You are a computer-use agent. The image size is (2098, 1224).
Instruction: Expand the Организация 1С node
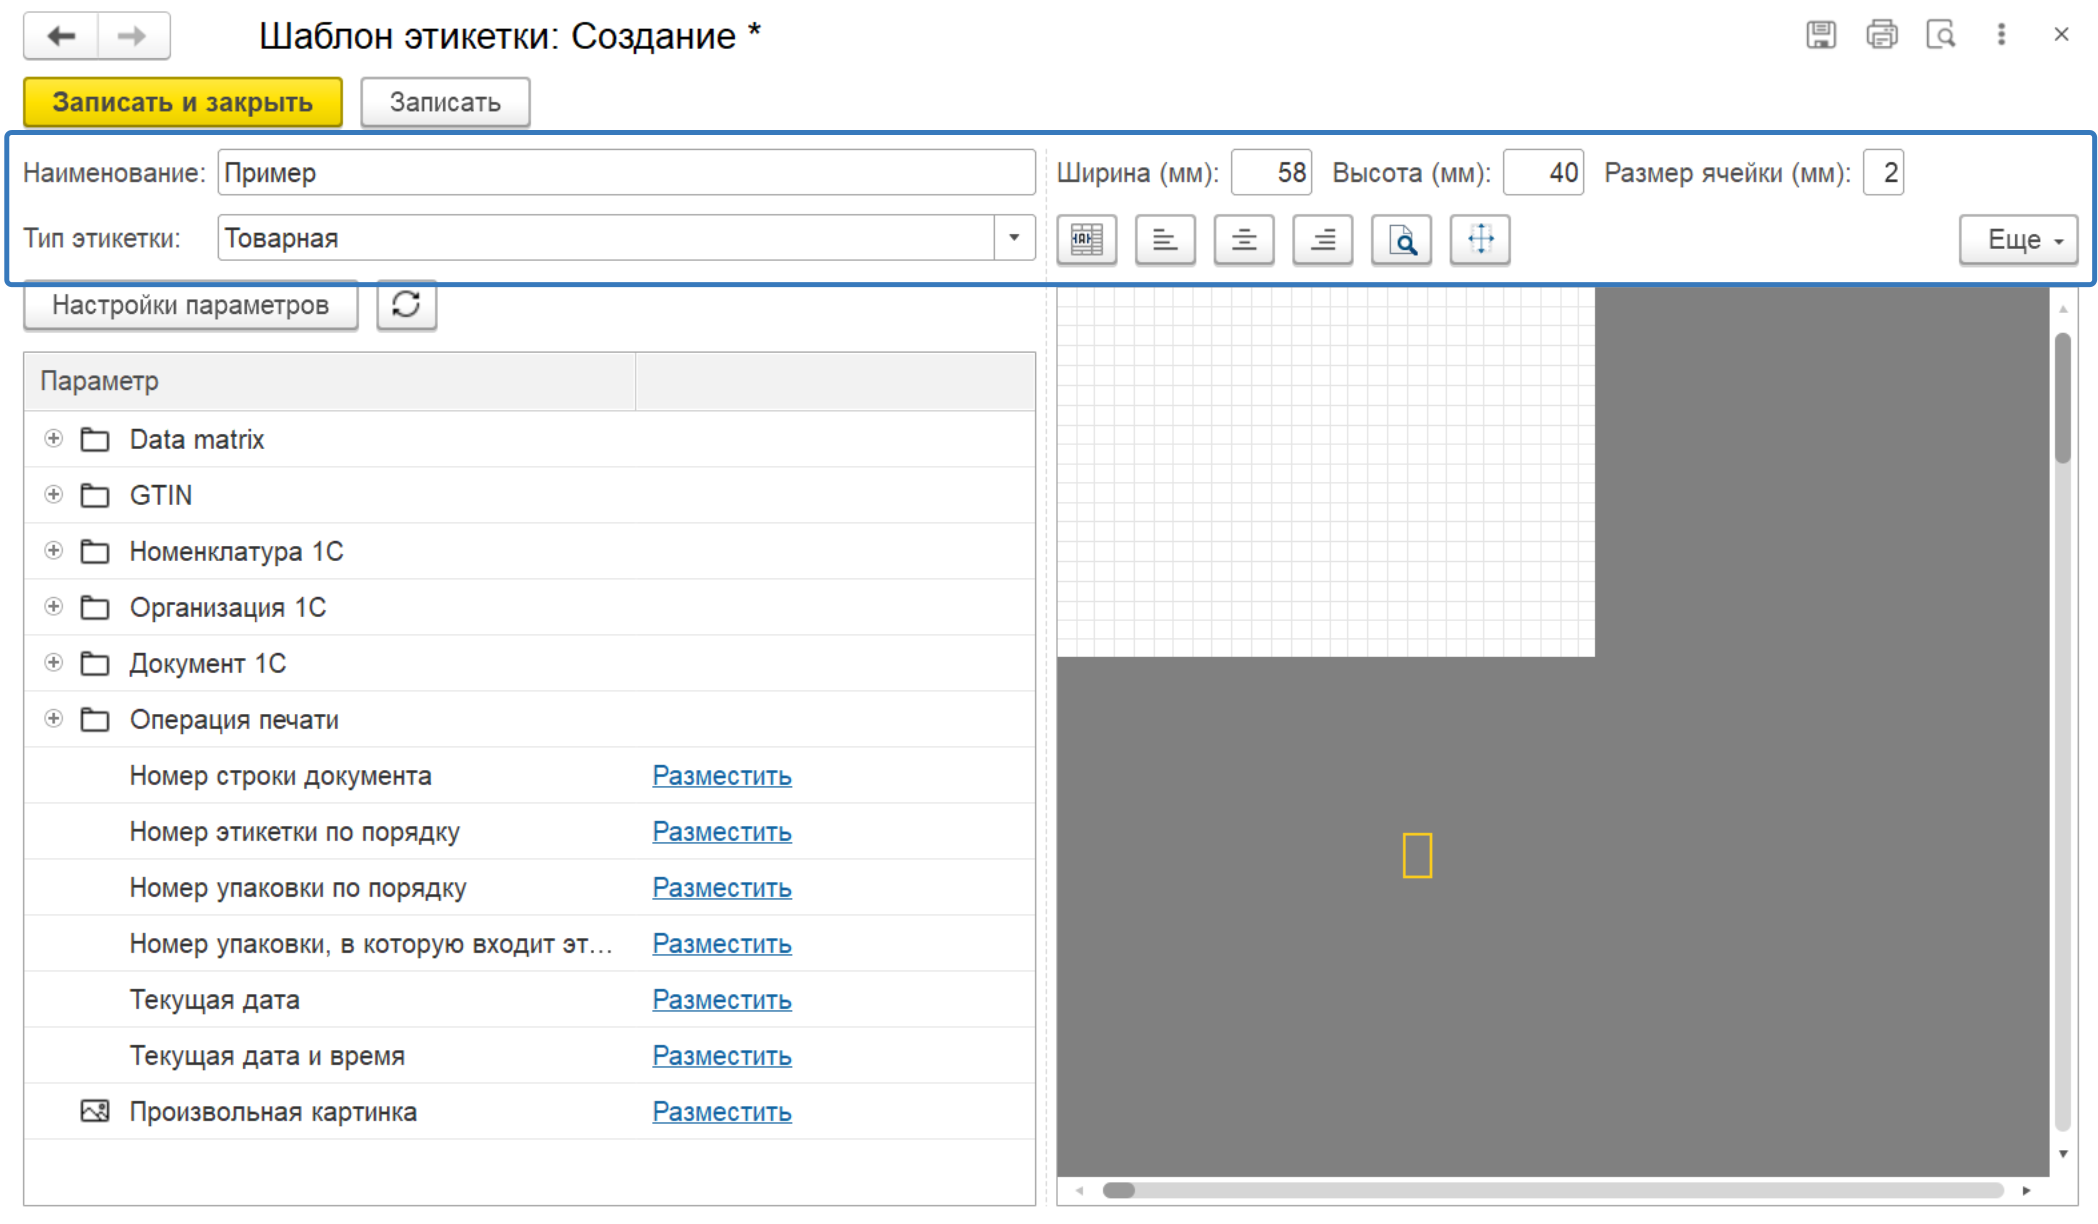54,607
